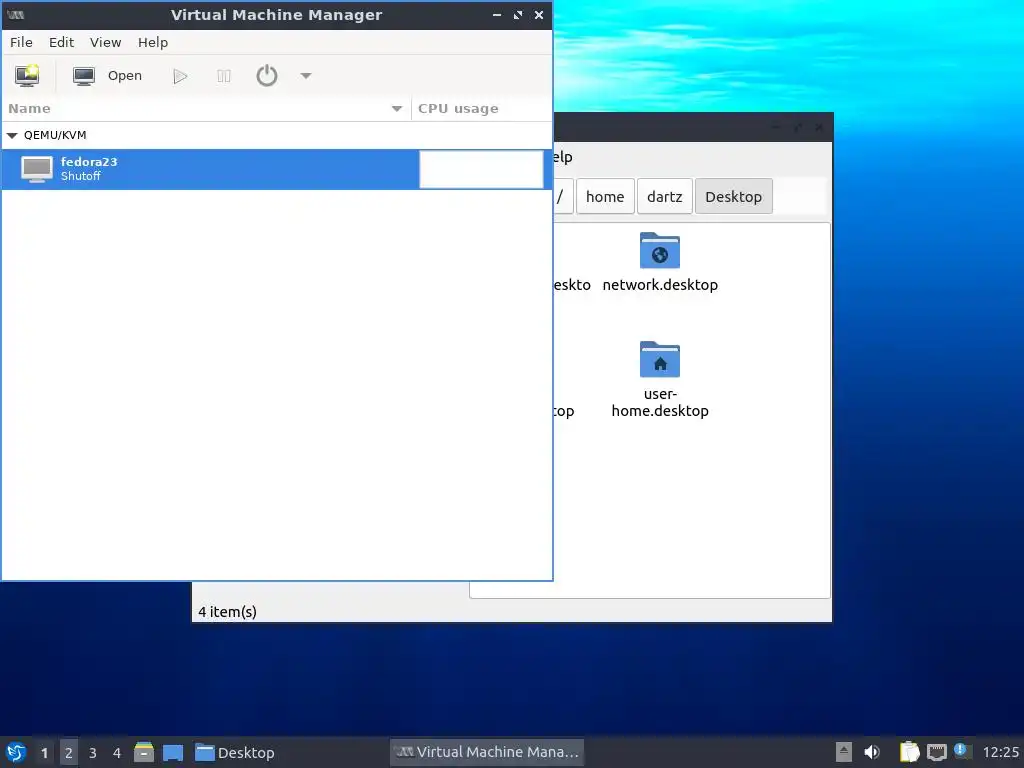Click the Virtual Machine Manager titlebar app icon

tap(16, 15)
